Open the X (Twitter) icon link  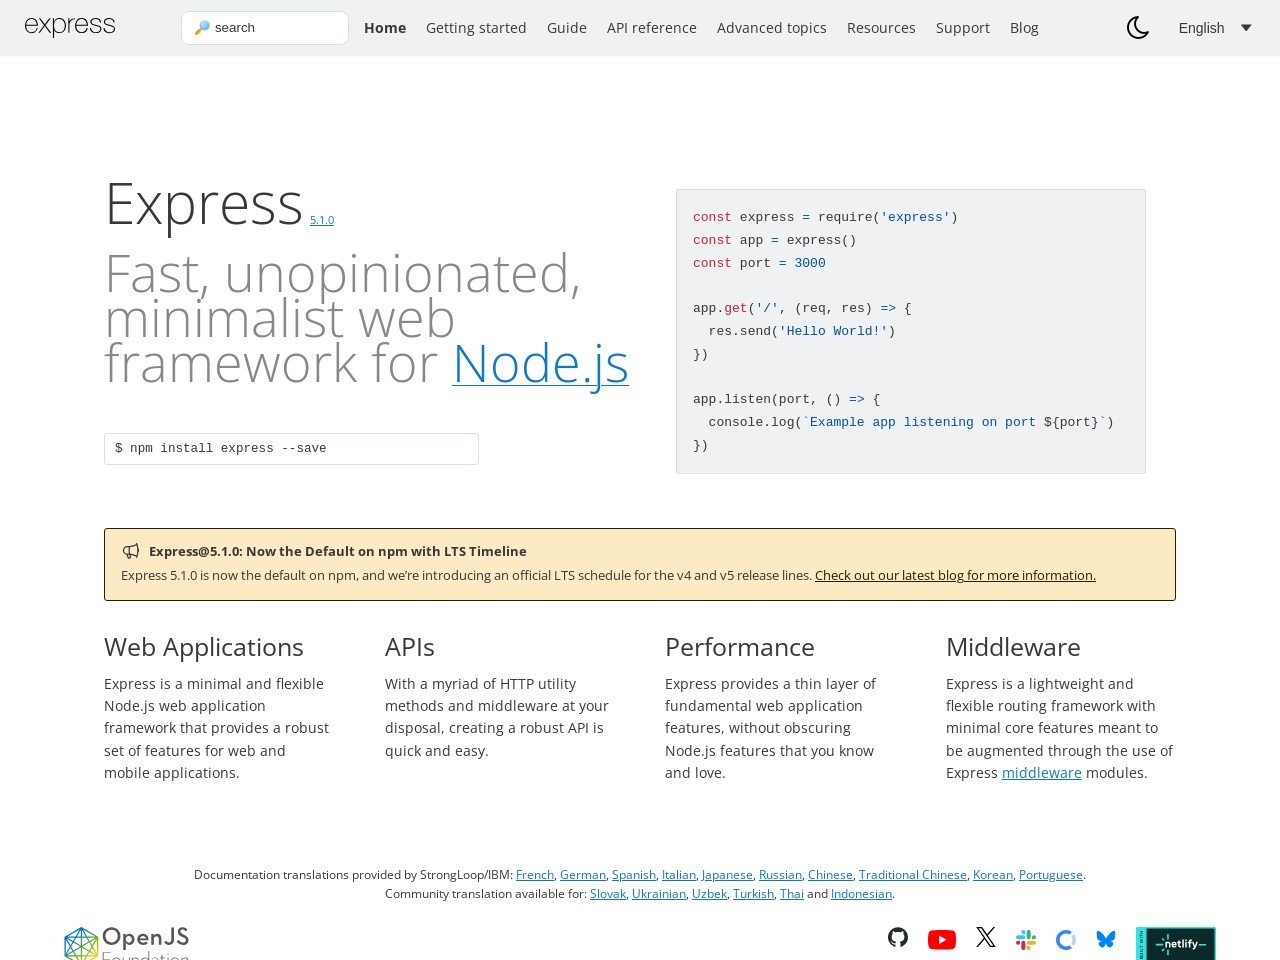986,937
